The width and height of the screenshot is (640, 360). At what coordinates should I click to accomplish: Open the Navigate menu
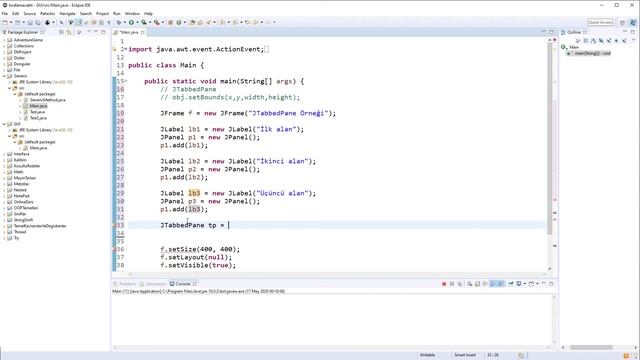pyautogui.click(x=67, y=13)
